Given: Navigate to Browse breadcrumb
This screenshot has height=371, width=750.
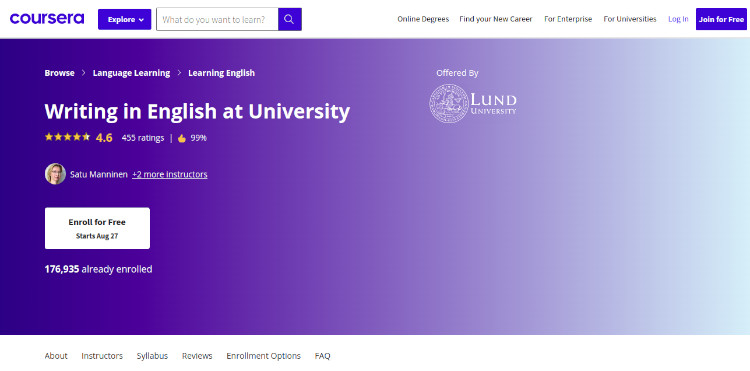Looking at the screenshot, I should (60, 73).
